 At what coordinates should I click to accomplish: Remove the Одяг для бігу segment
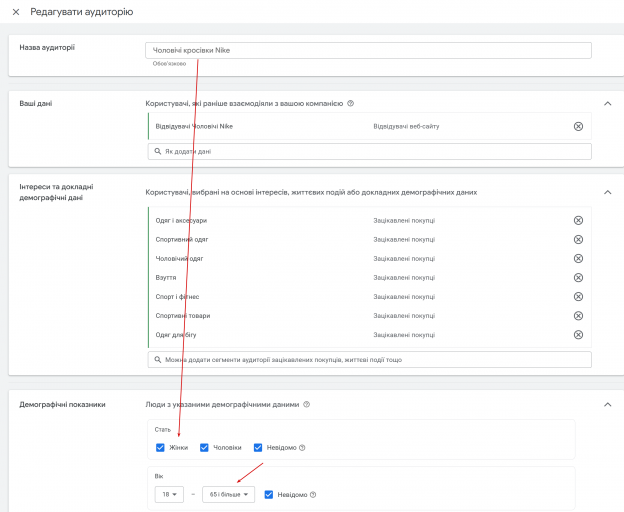coord(578,335)
